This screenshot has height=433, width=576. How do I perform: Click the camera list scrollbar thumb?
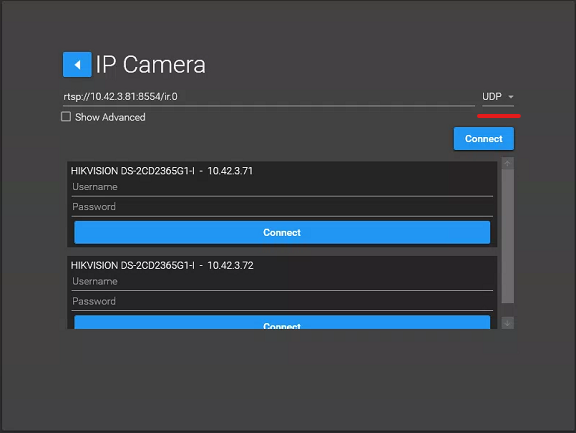point(507,236)
